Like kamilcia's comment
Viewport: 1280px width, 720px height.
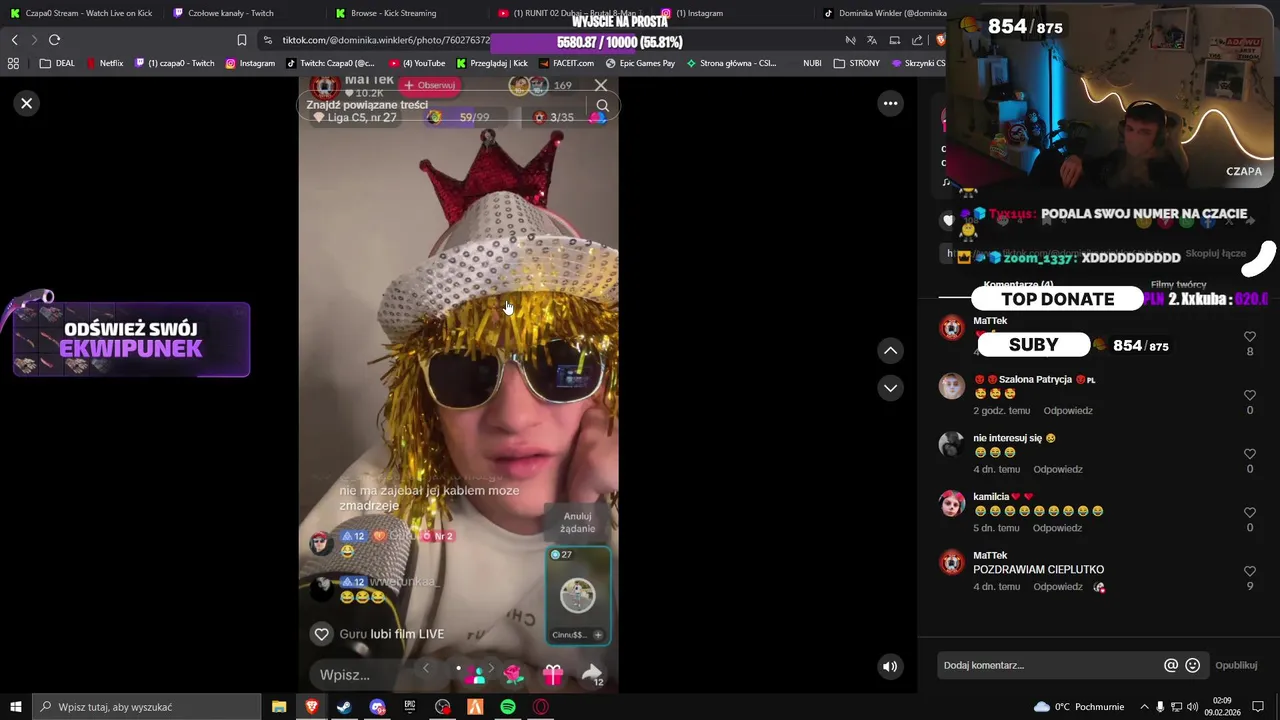(1250, 513)
